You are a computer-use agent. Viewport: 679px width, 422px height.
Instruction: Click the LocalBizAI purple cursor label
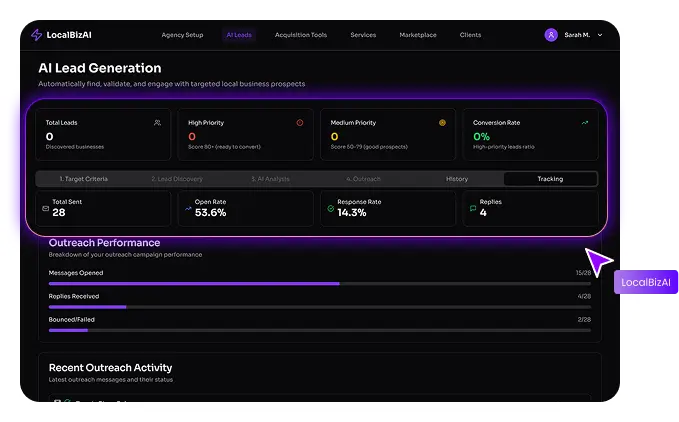[645, 282]
